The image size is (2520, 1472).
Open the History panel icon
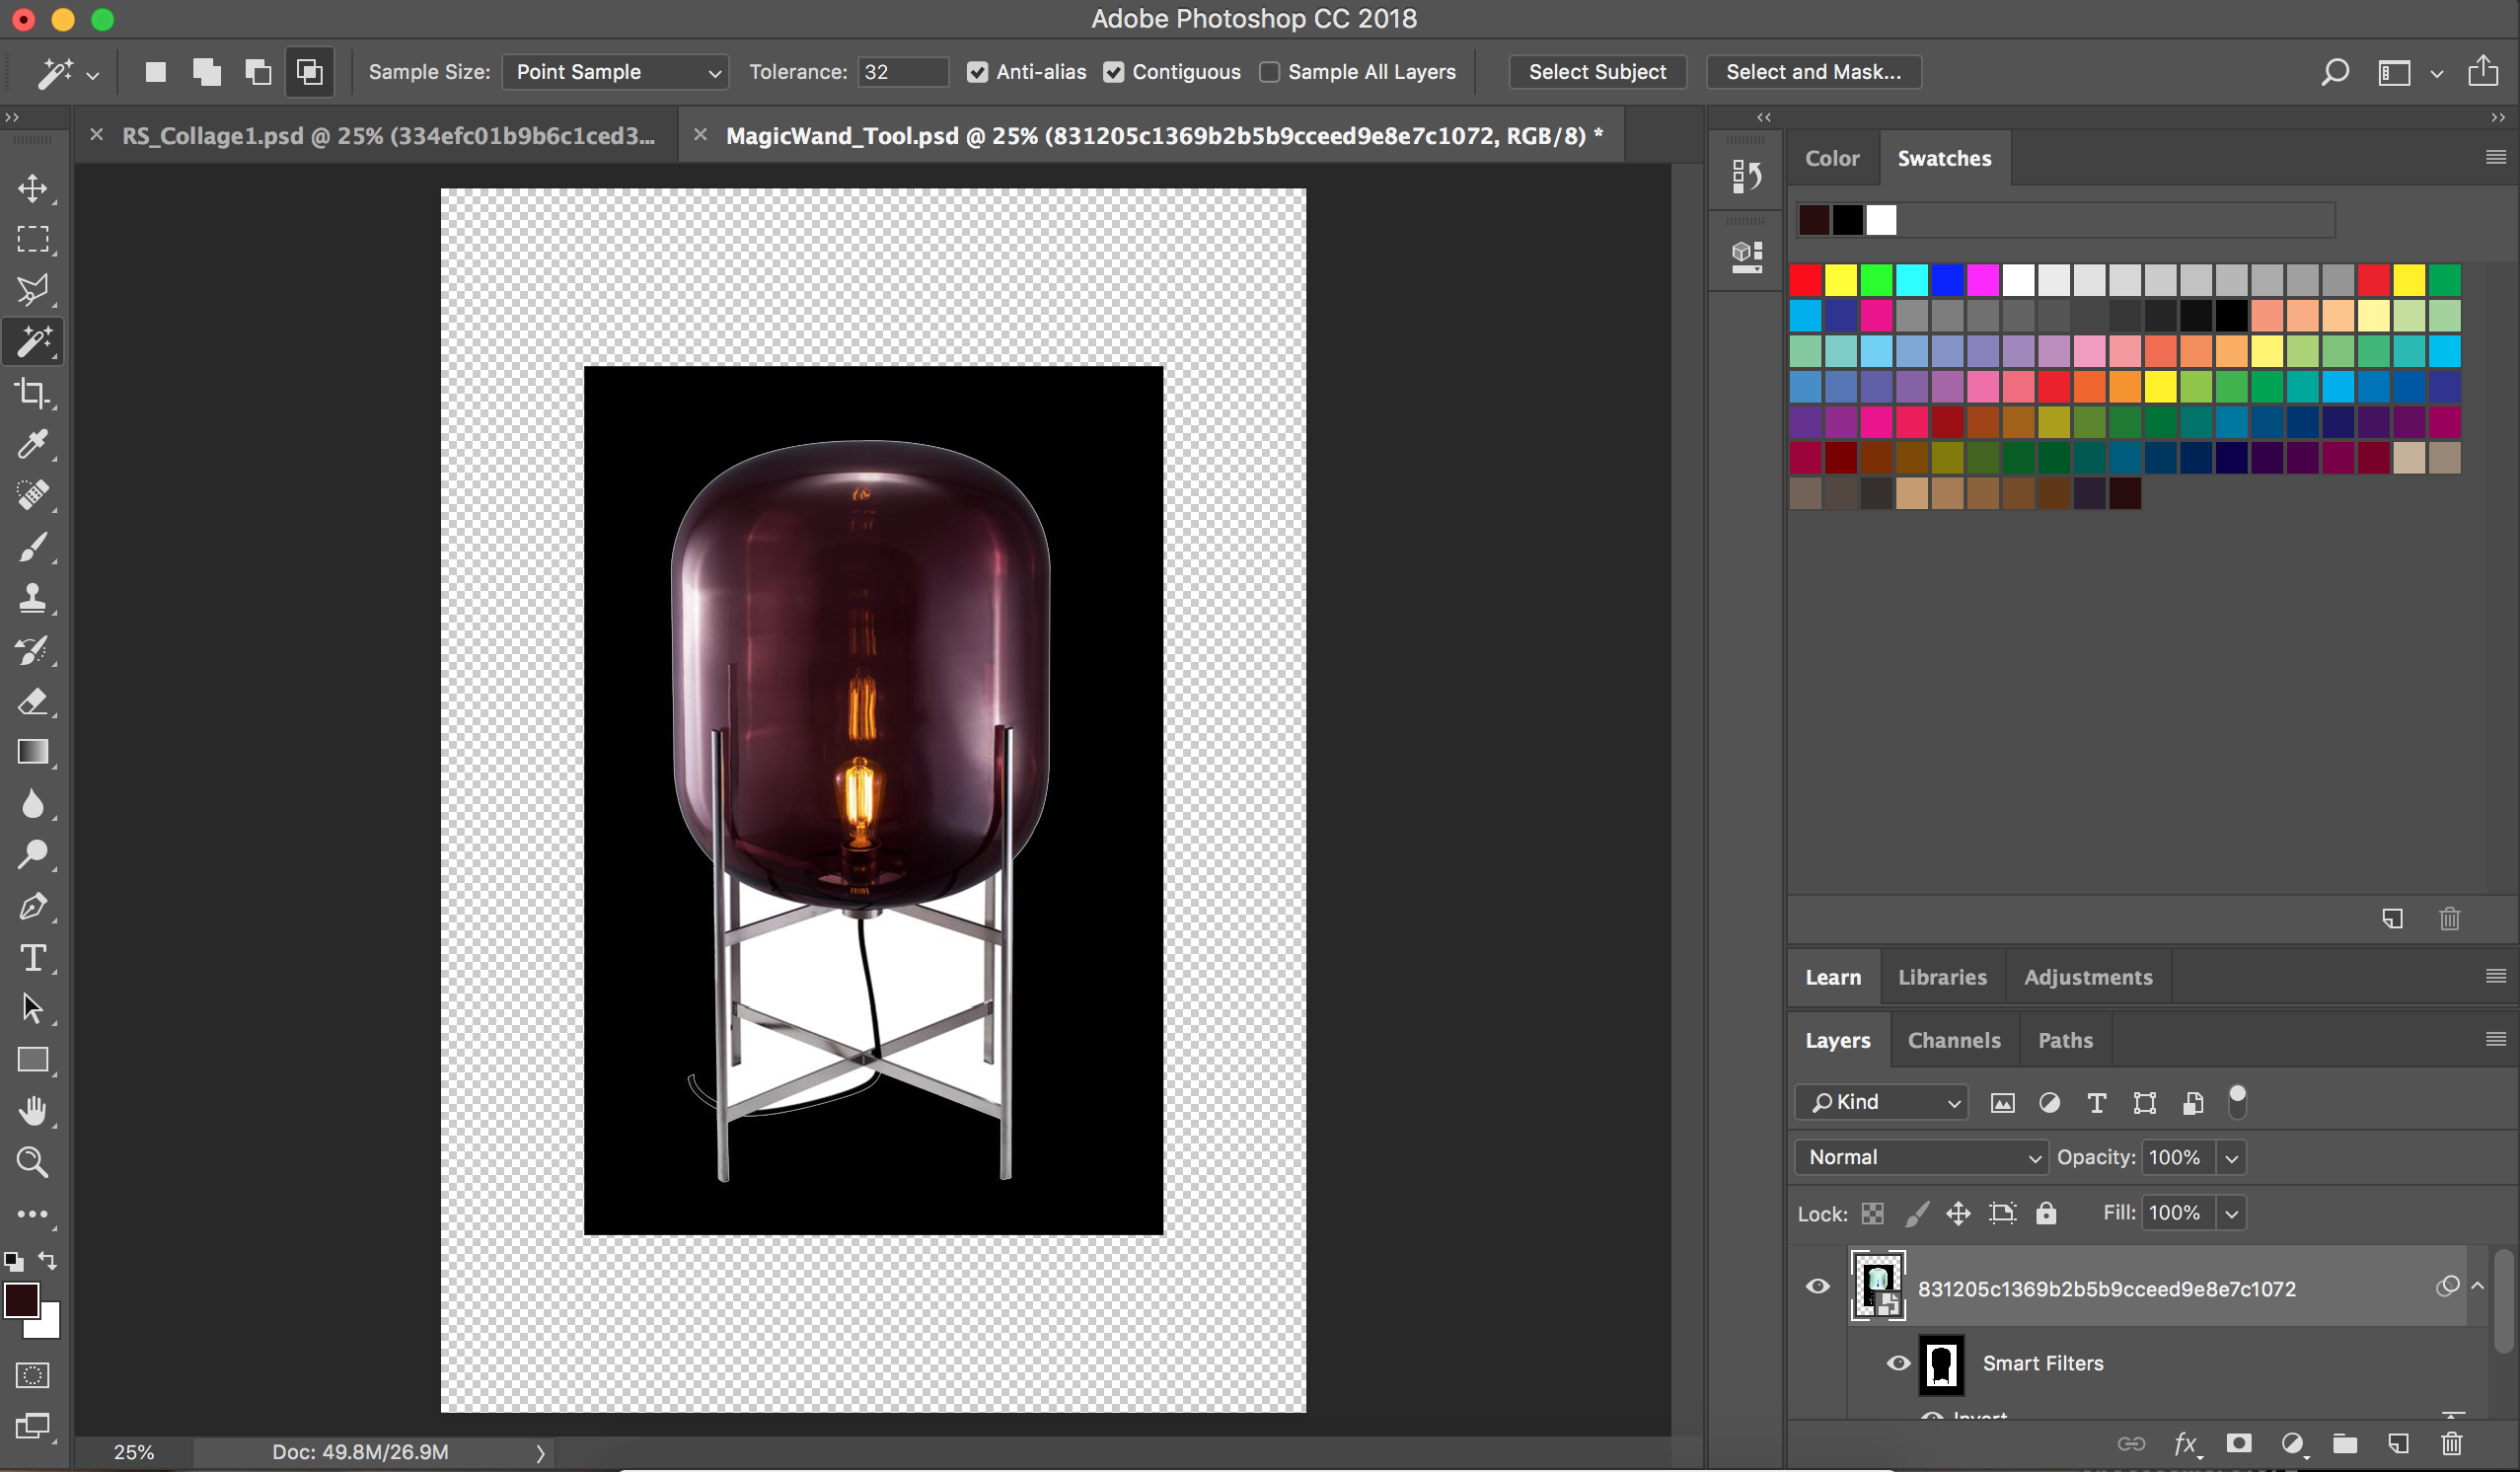click(x=1747, y=177)
